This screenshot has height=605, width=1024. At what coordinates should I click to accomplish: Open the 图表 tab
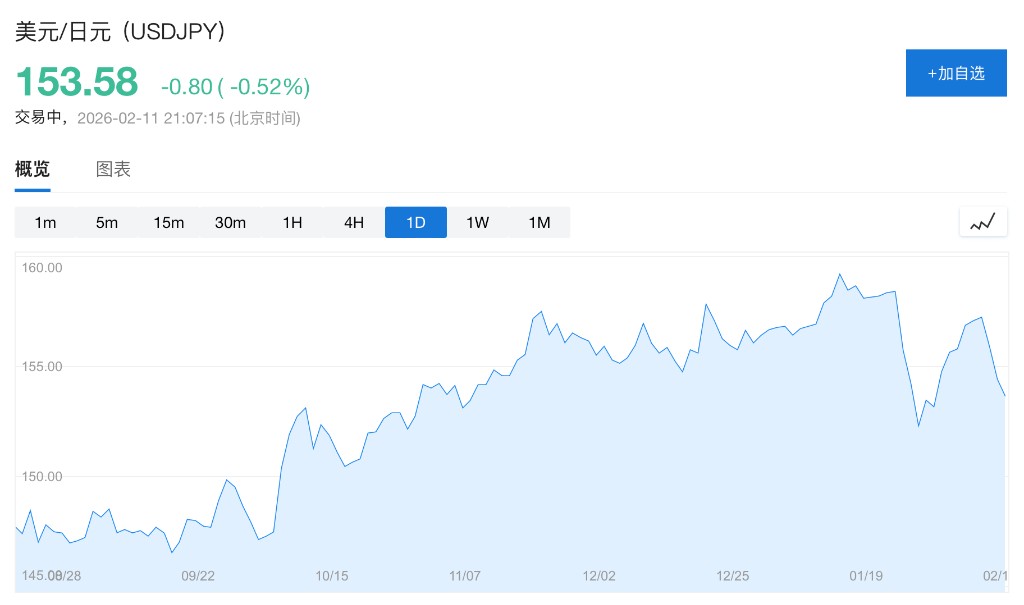[x=113, y=169]
